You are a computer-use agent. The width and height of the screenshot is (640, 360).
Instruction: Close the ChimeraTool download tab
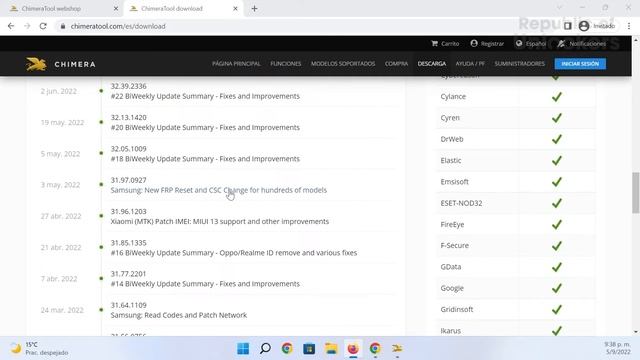point(235,9)
